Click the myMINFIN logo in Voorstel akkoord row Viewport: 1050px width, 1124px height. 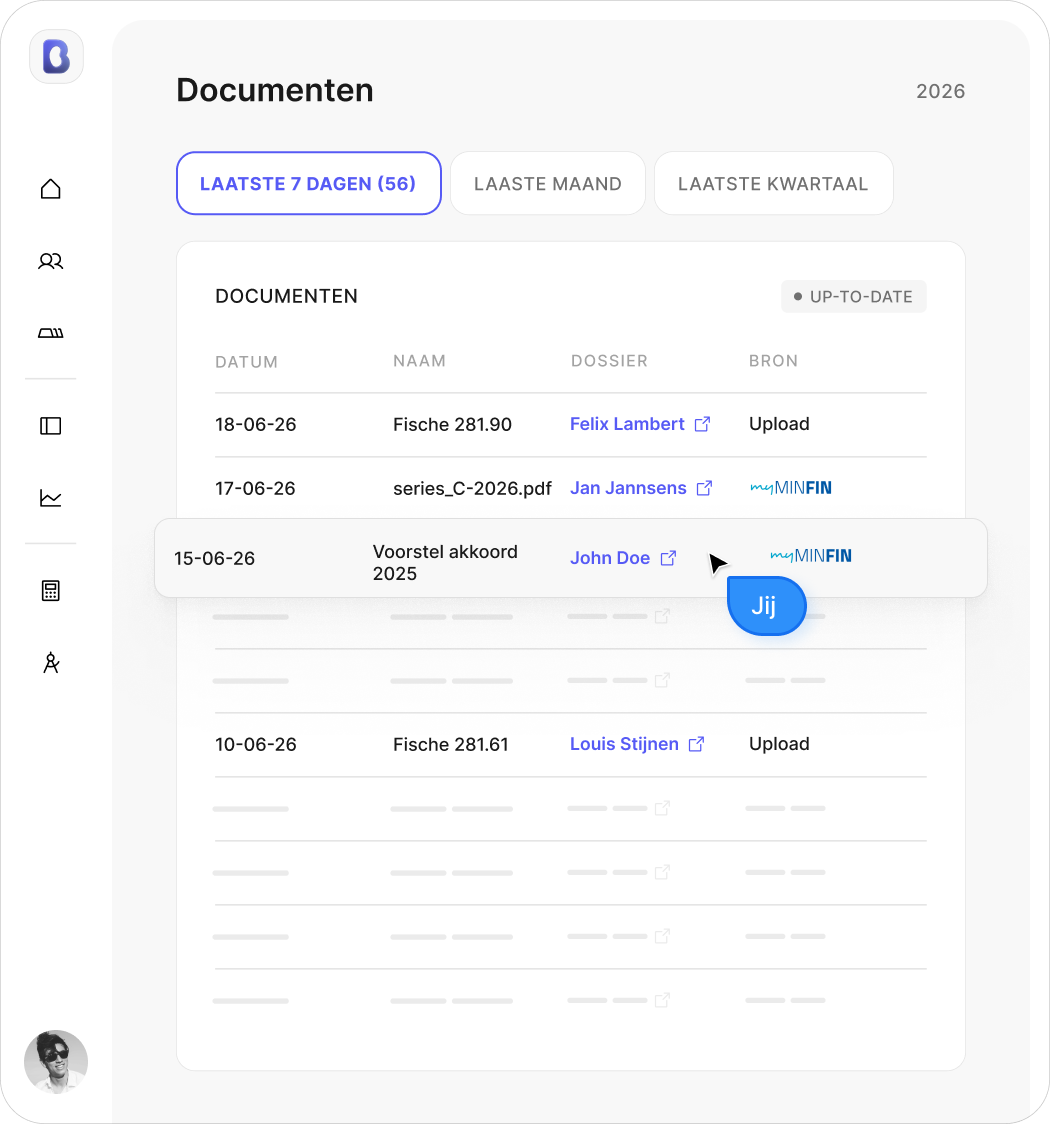(x=811, y=556)
